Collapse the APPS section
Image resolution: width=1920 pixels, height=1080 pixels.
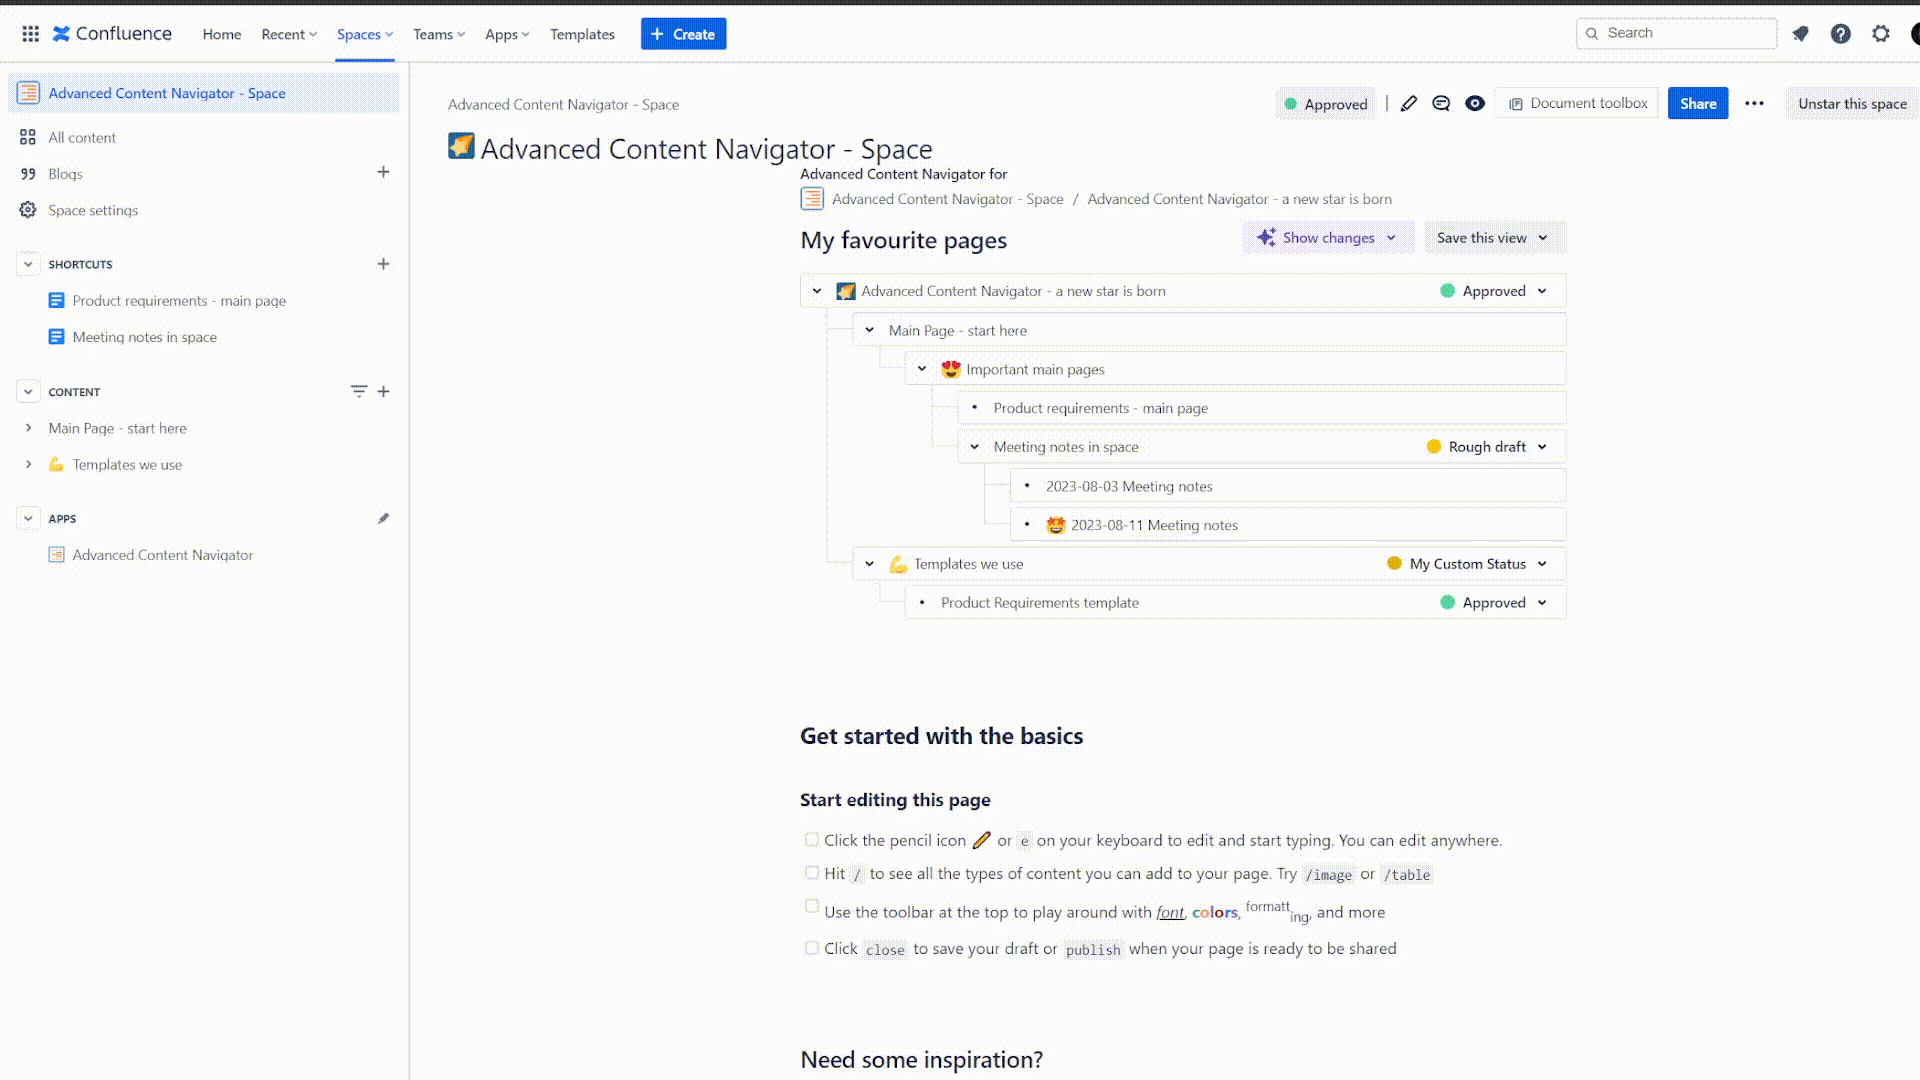click(x=28, y=518)
